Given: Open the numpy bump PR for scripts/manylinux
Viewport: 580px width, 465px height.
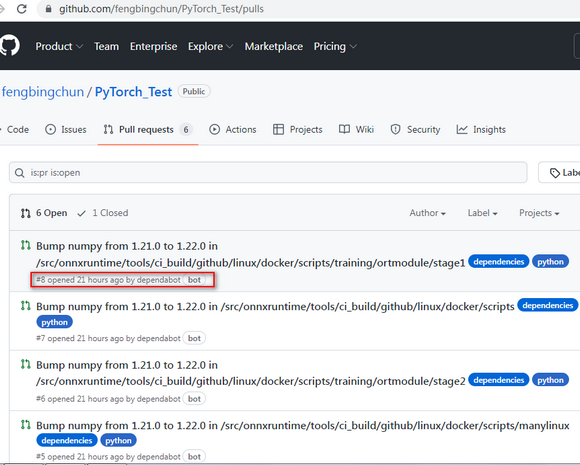Looking at the screenshot, I should point(303,425).
